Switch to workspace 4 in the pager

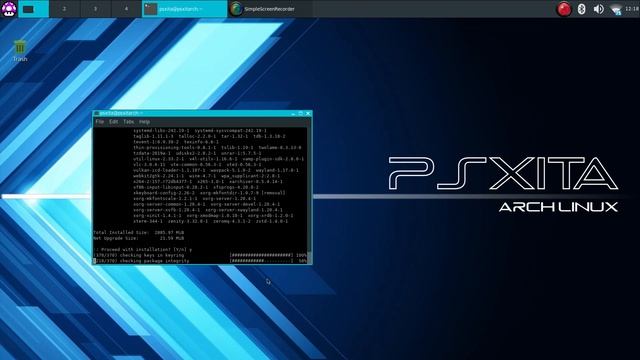tap(126, 9)
